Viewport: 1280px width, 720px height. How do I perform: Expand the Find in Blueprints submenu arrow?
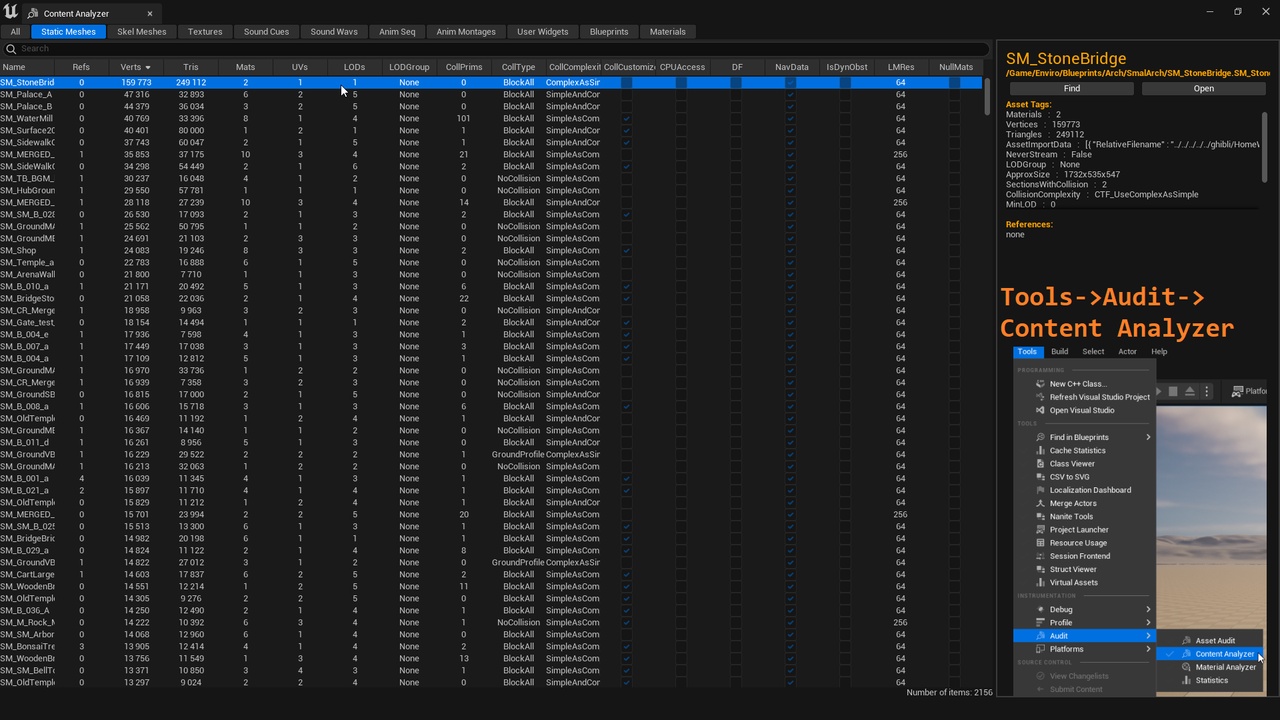(x=1148, y=437)
